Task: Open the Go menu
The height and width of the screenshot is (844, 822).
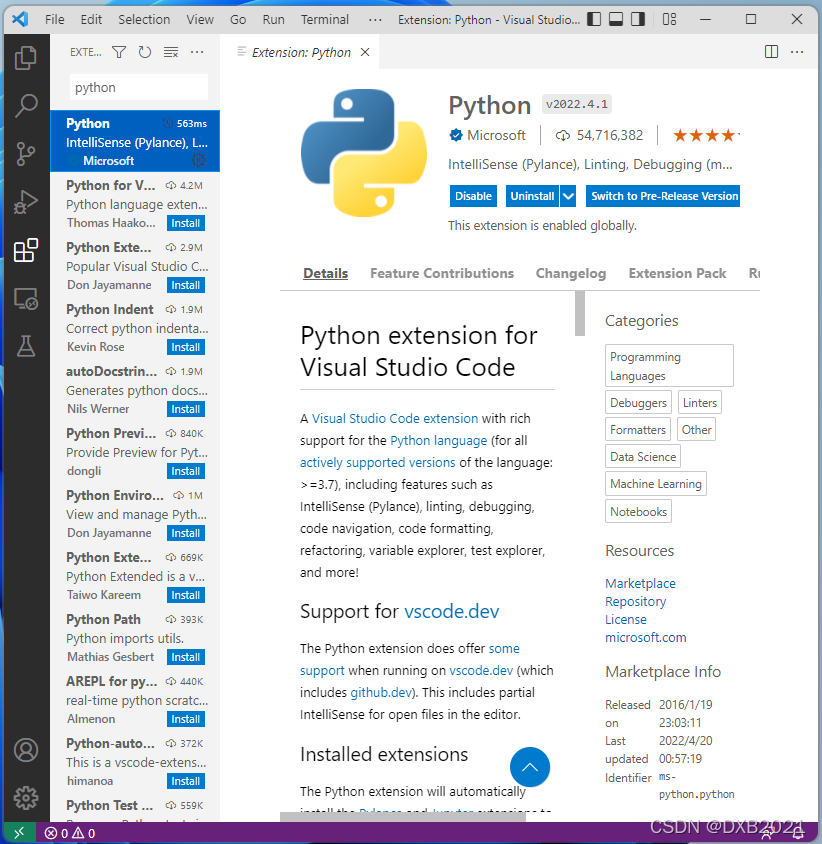Action: pyautogui.click(x=238, y=20)
